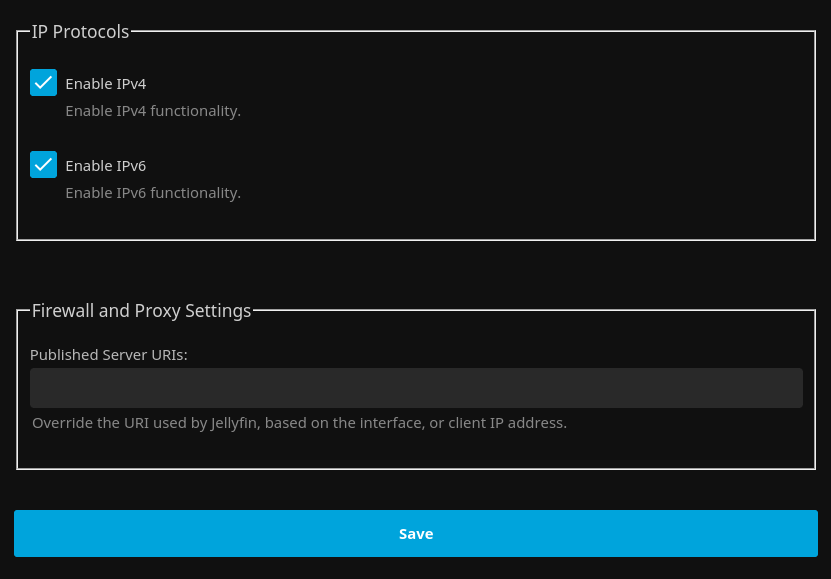Image resolution: width=831 pixels, height=579 pixels.
Task: Click the word "Firewall" in the section title
Action: [x=63, y=311]
